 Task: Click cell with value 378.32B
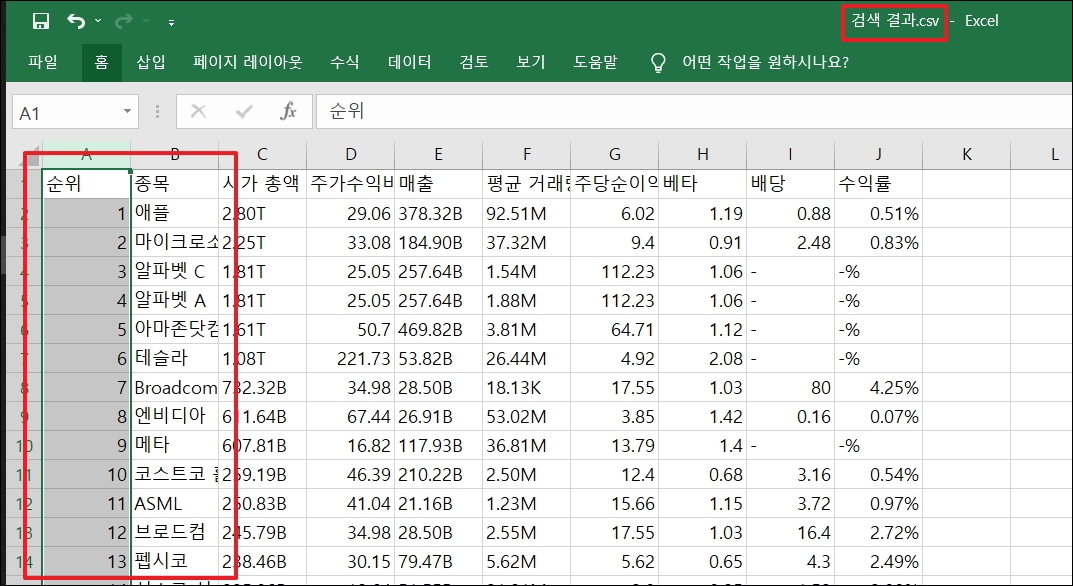(x=438, y=213)
